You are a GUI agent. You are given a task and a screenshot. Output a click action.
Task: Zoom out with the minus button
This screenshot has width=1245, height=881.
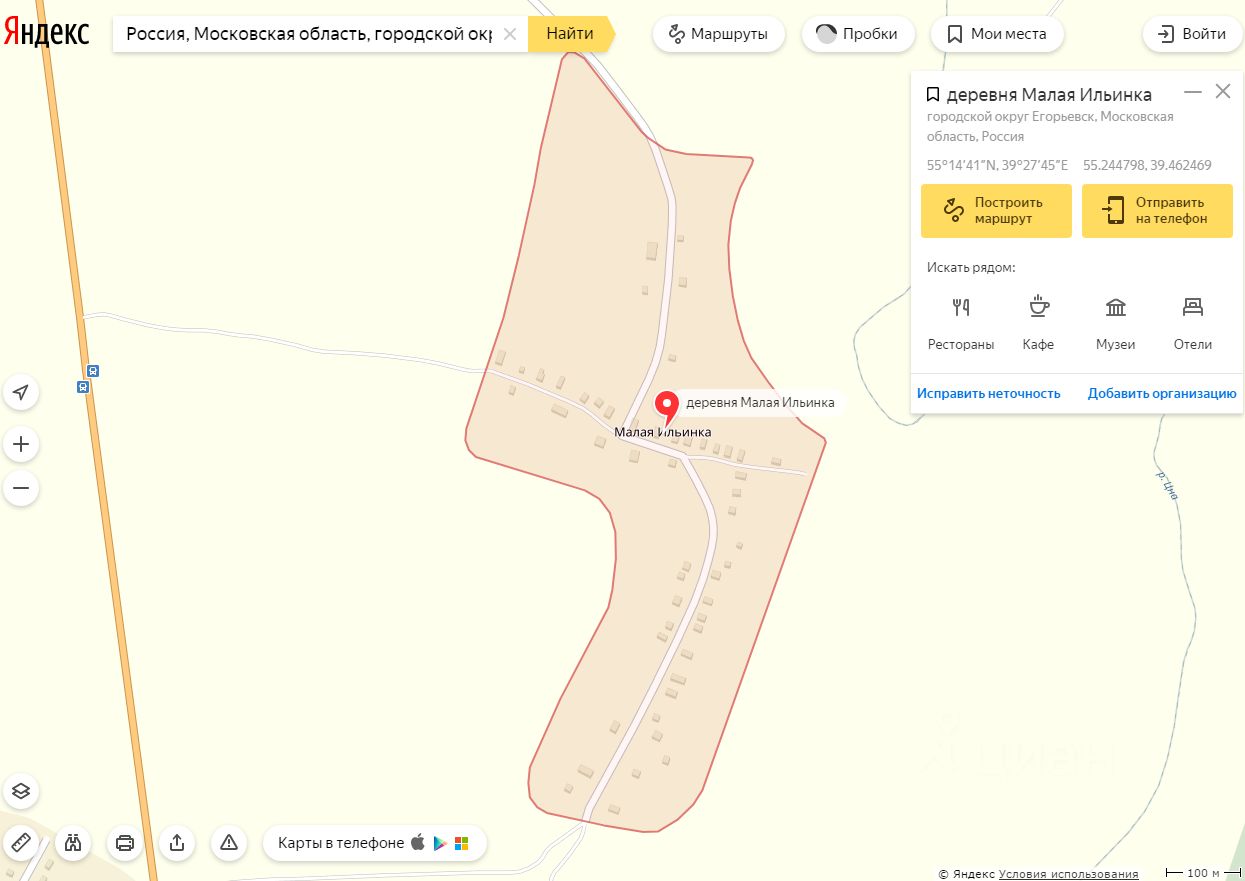pos(21,489)
